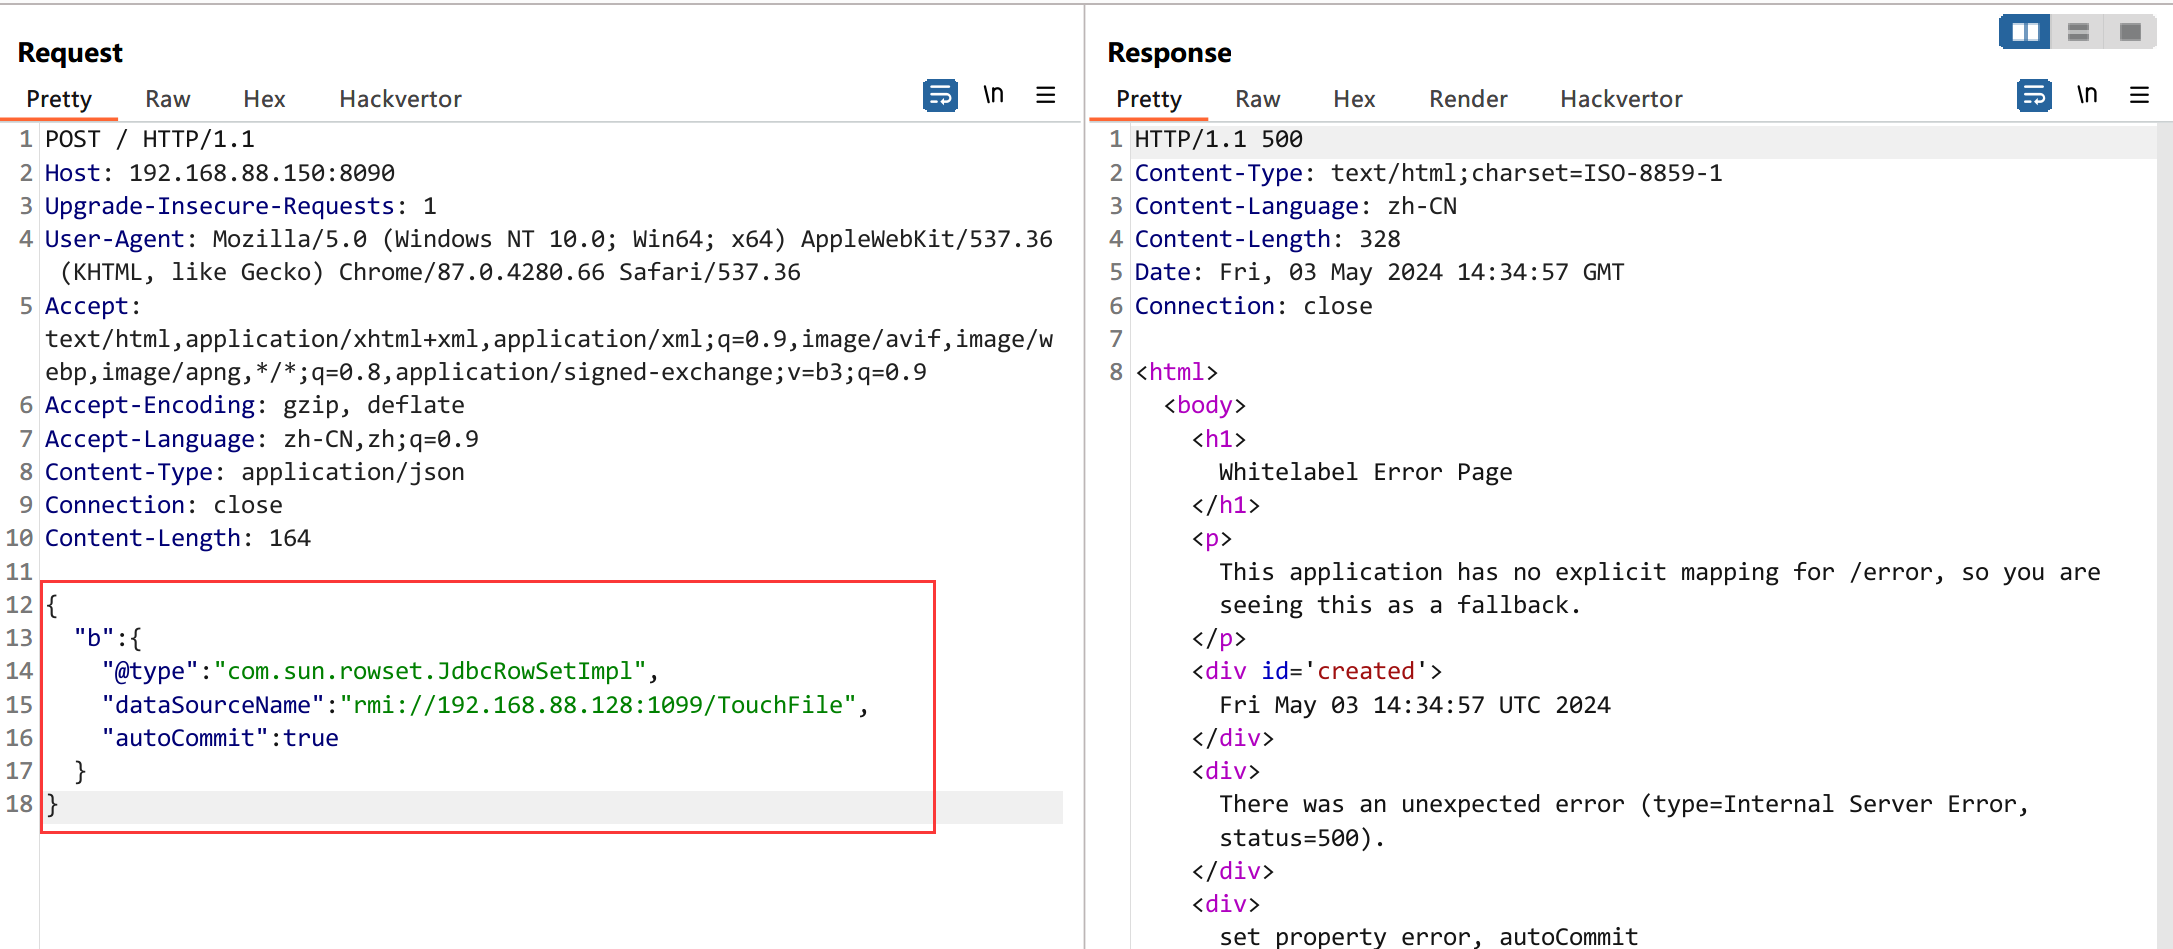This screenshot has height=949, width=2173.
Task: Open Response Hackvertor tab
Action: click(x=1621, y=99)
